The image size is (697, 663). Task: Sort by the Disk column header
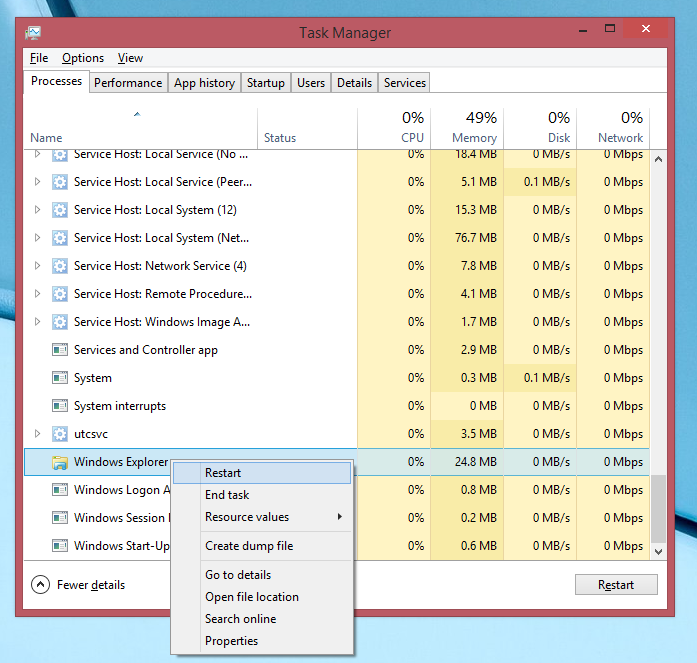(540, 129)
